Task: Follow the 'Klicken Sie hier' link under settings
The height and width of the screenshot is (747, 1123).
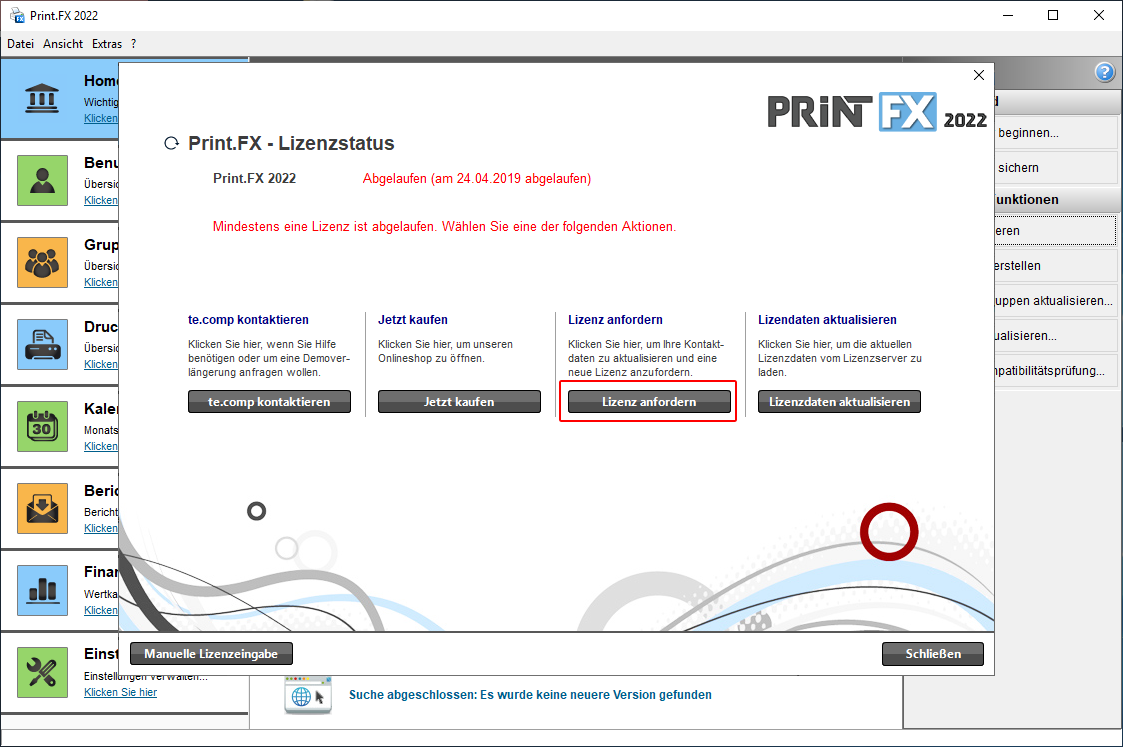Action: (x=120, y=692)
